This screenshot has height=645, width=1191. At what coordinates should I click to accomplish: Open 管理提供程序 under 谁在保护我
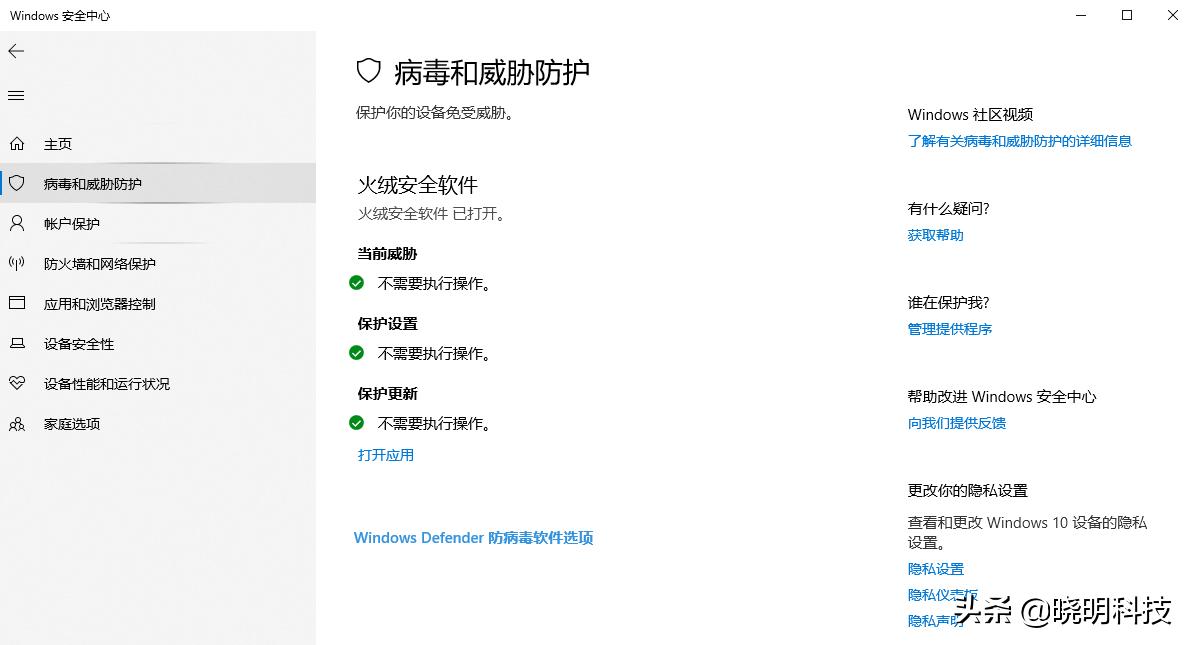click(x=949, y=328)
